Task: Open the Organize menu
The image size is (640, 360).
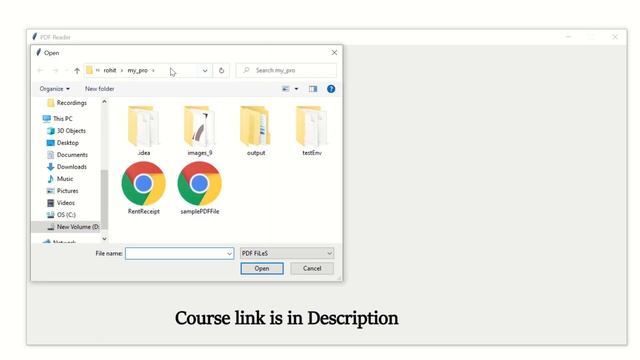Action: [54, 89]
